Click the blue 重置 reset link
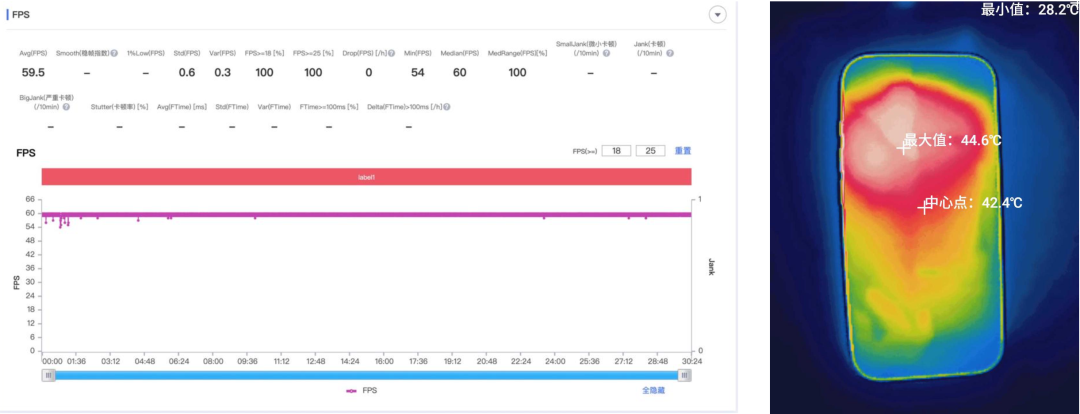The width and height of the screenshot is (1080, 414). (x=683, y=151)
